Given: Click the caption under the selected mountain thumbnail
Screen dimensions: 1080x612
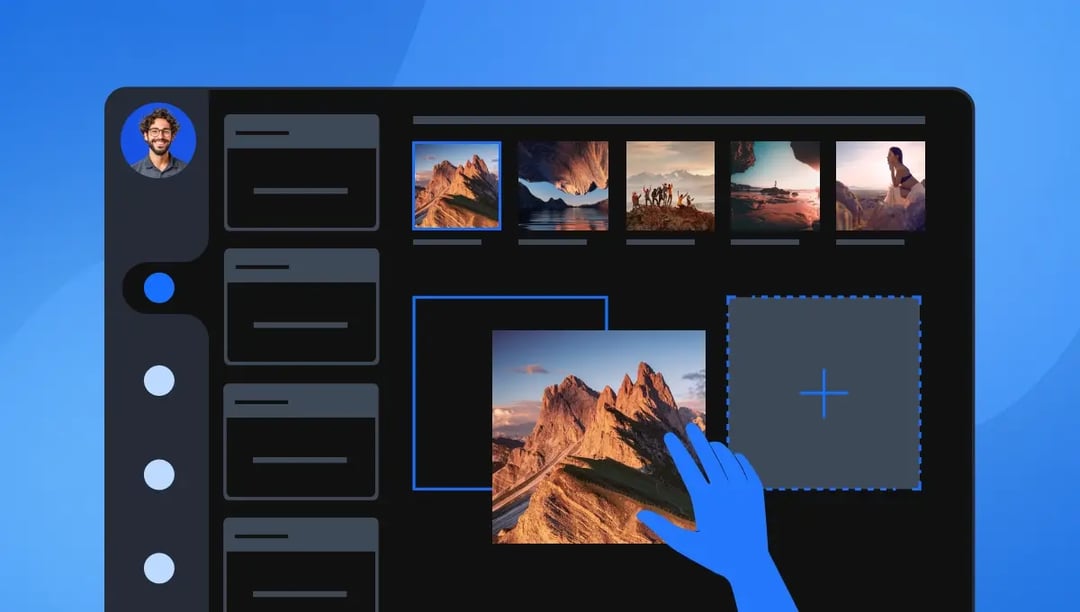Looking at the screenshot, I should click(447, 242).
